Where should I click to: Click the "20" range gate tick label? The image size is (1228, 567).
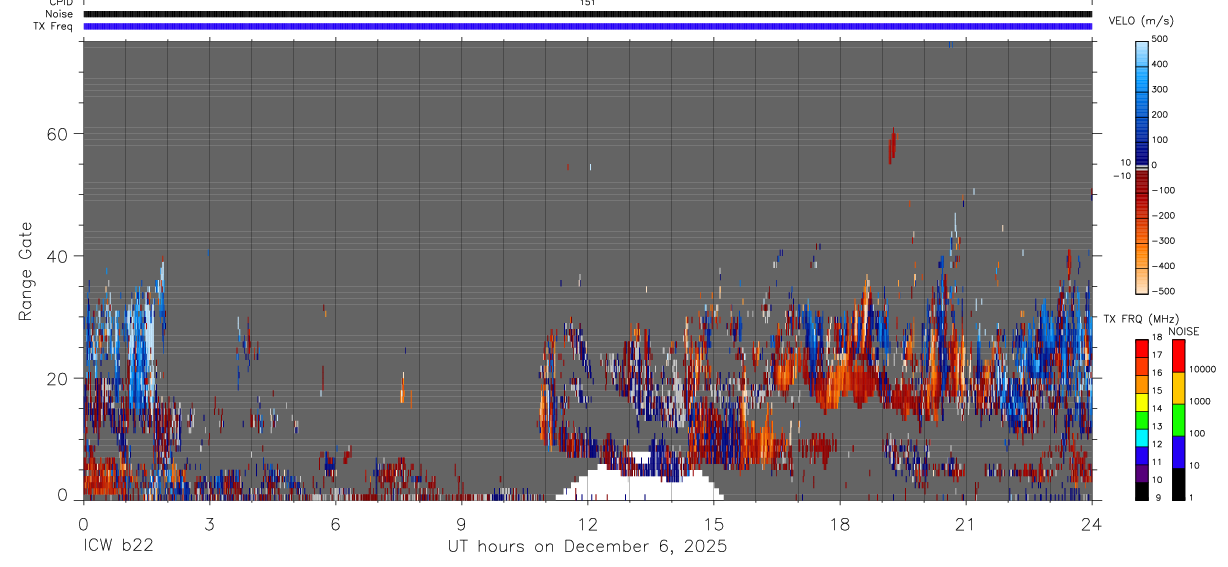[x=55, y=378]
